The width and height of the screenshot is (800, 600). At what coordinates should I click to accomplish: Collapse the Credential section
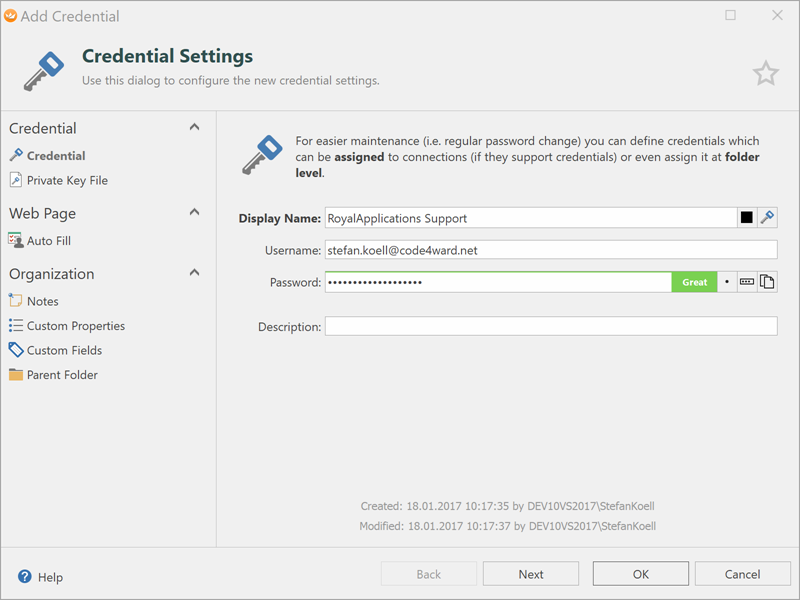[194, 128]
